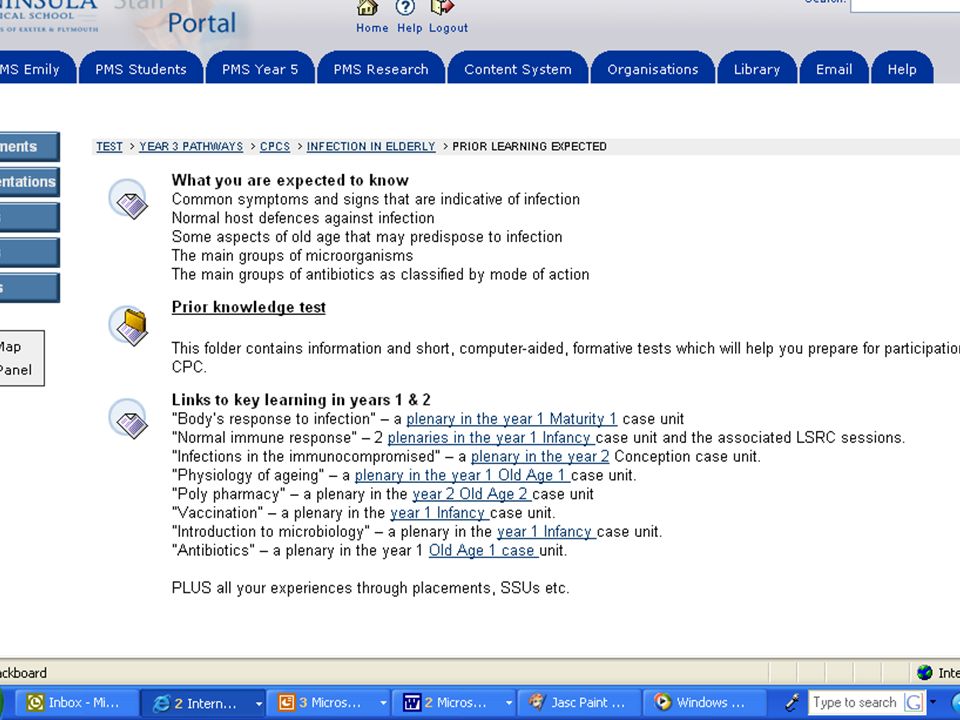The image size is (960, 720).
Task: Open the taskbar search dropdown arrow
Action: [932, 702]
